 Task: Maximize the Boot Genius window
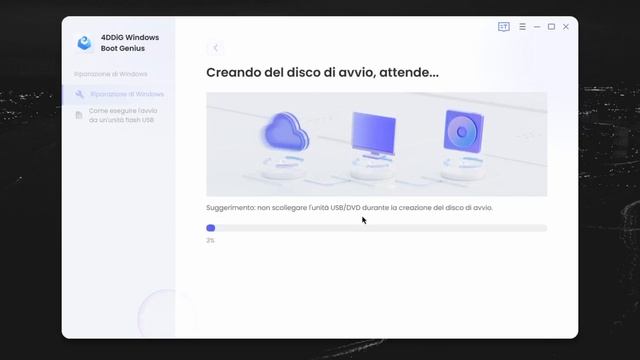[551, 27]
